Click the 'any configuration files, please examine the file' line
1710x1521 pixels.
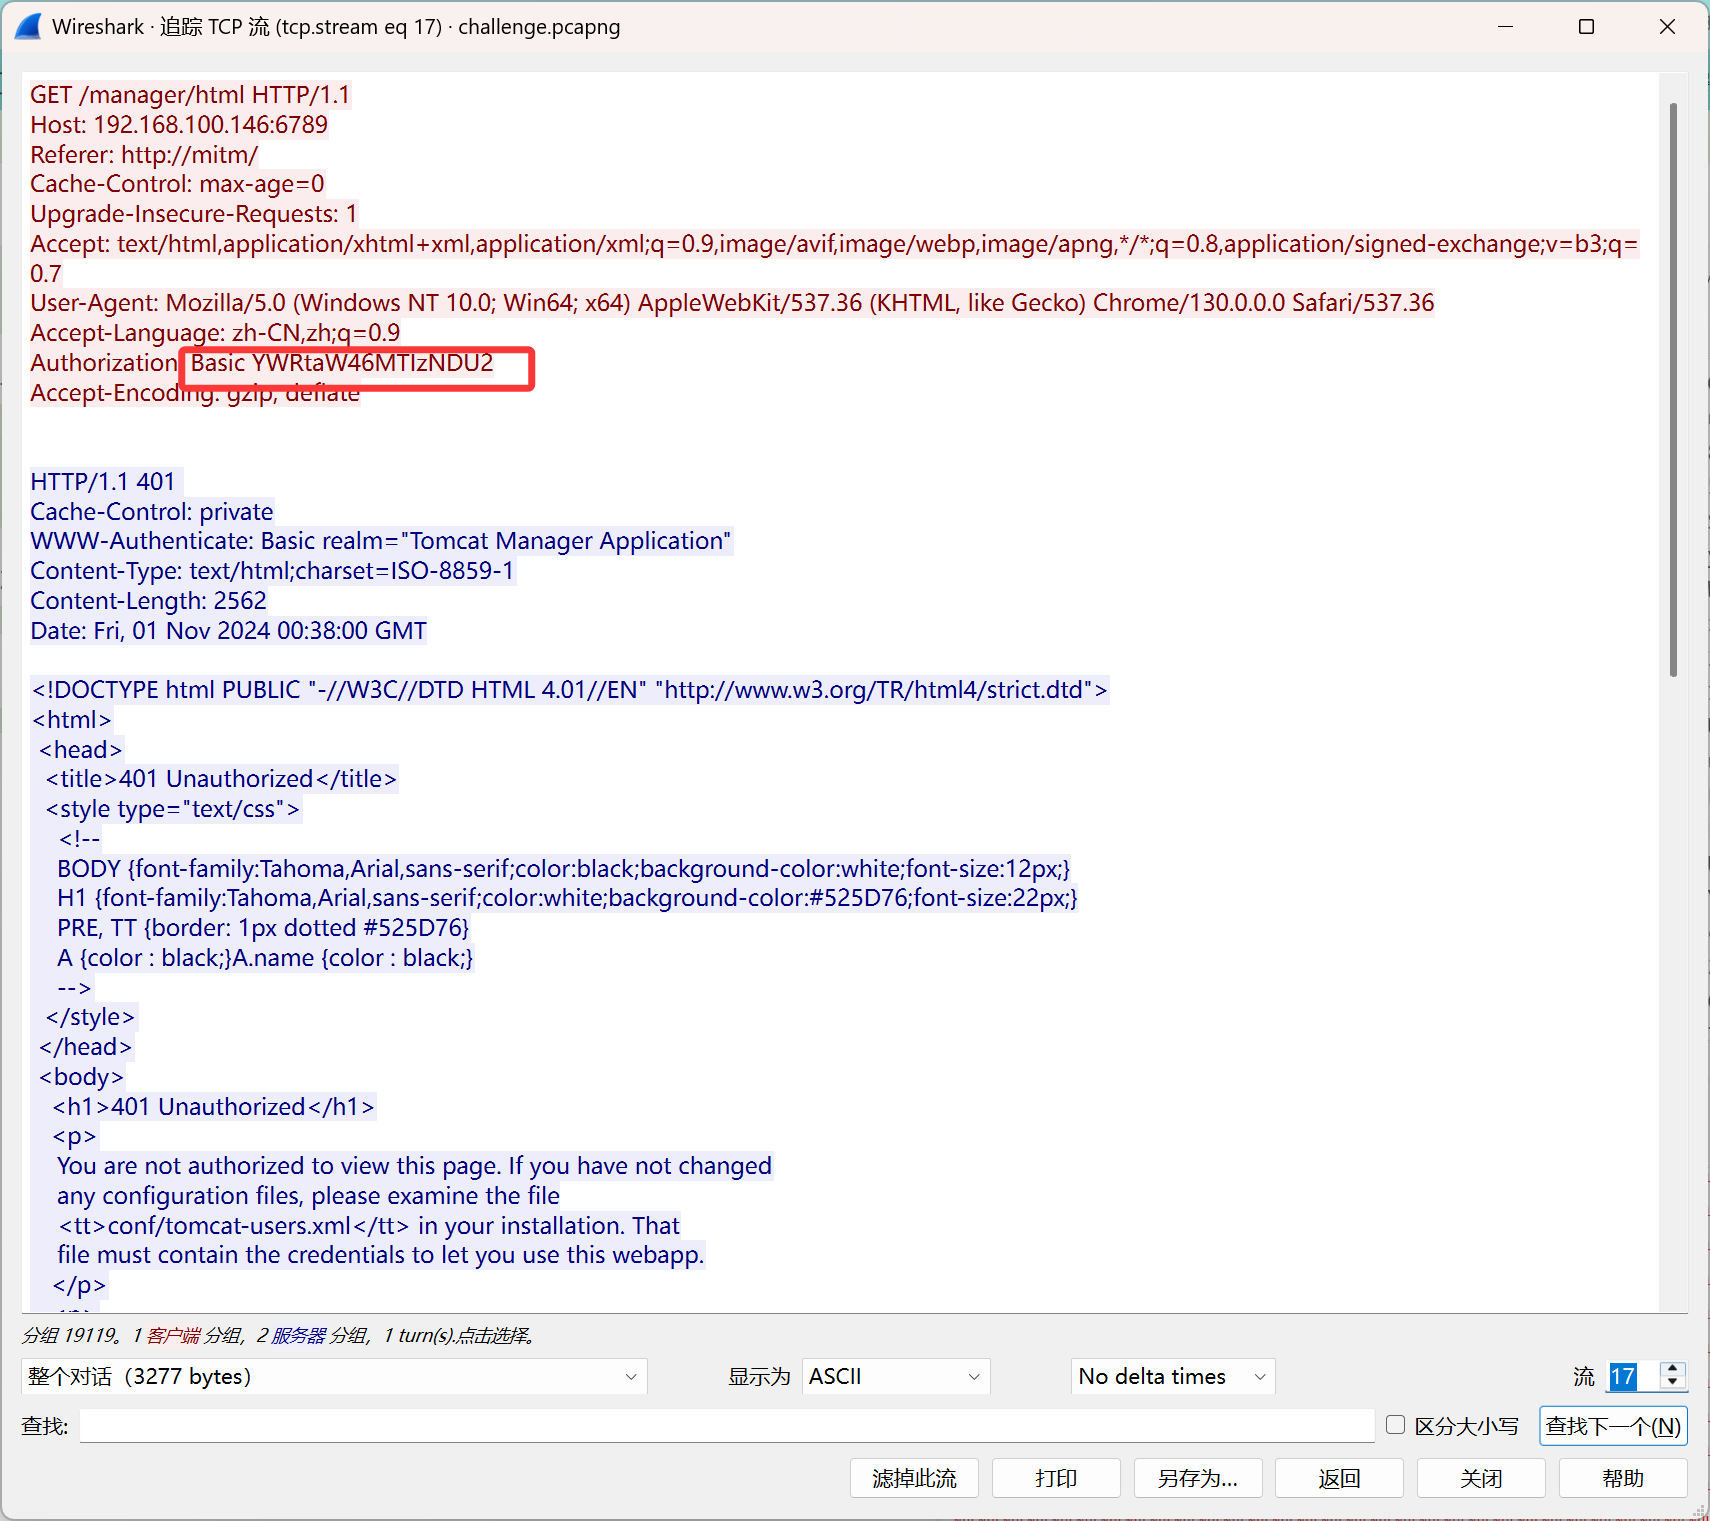[x=308, y=1196]
